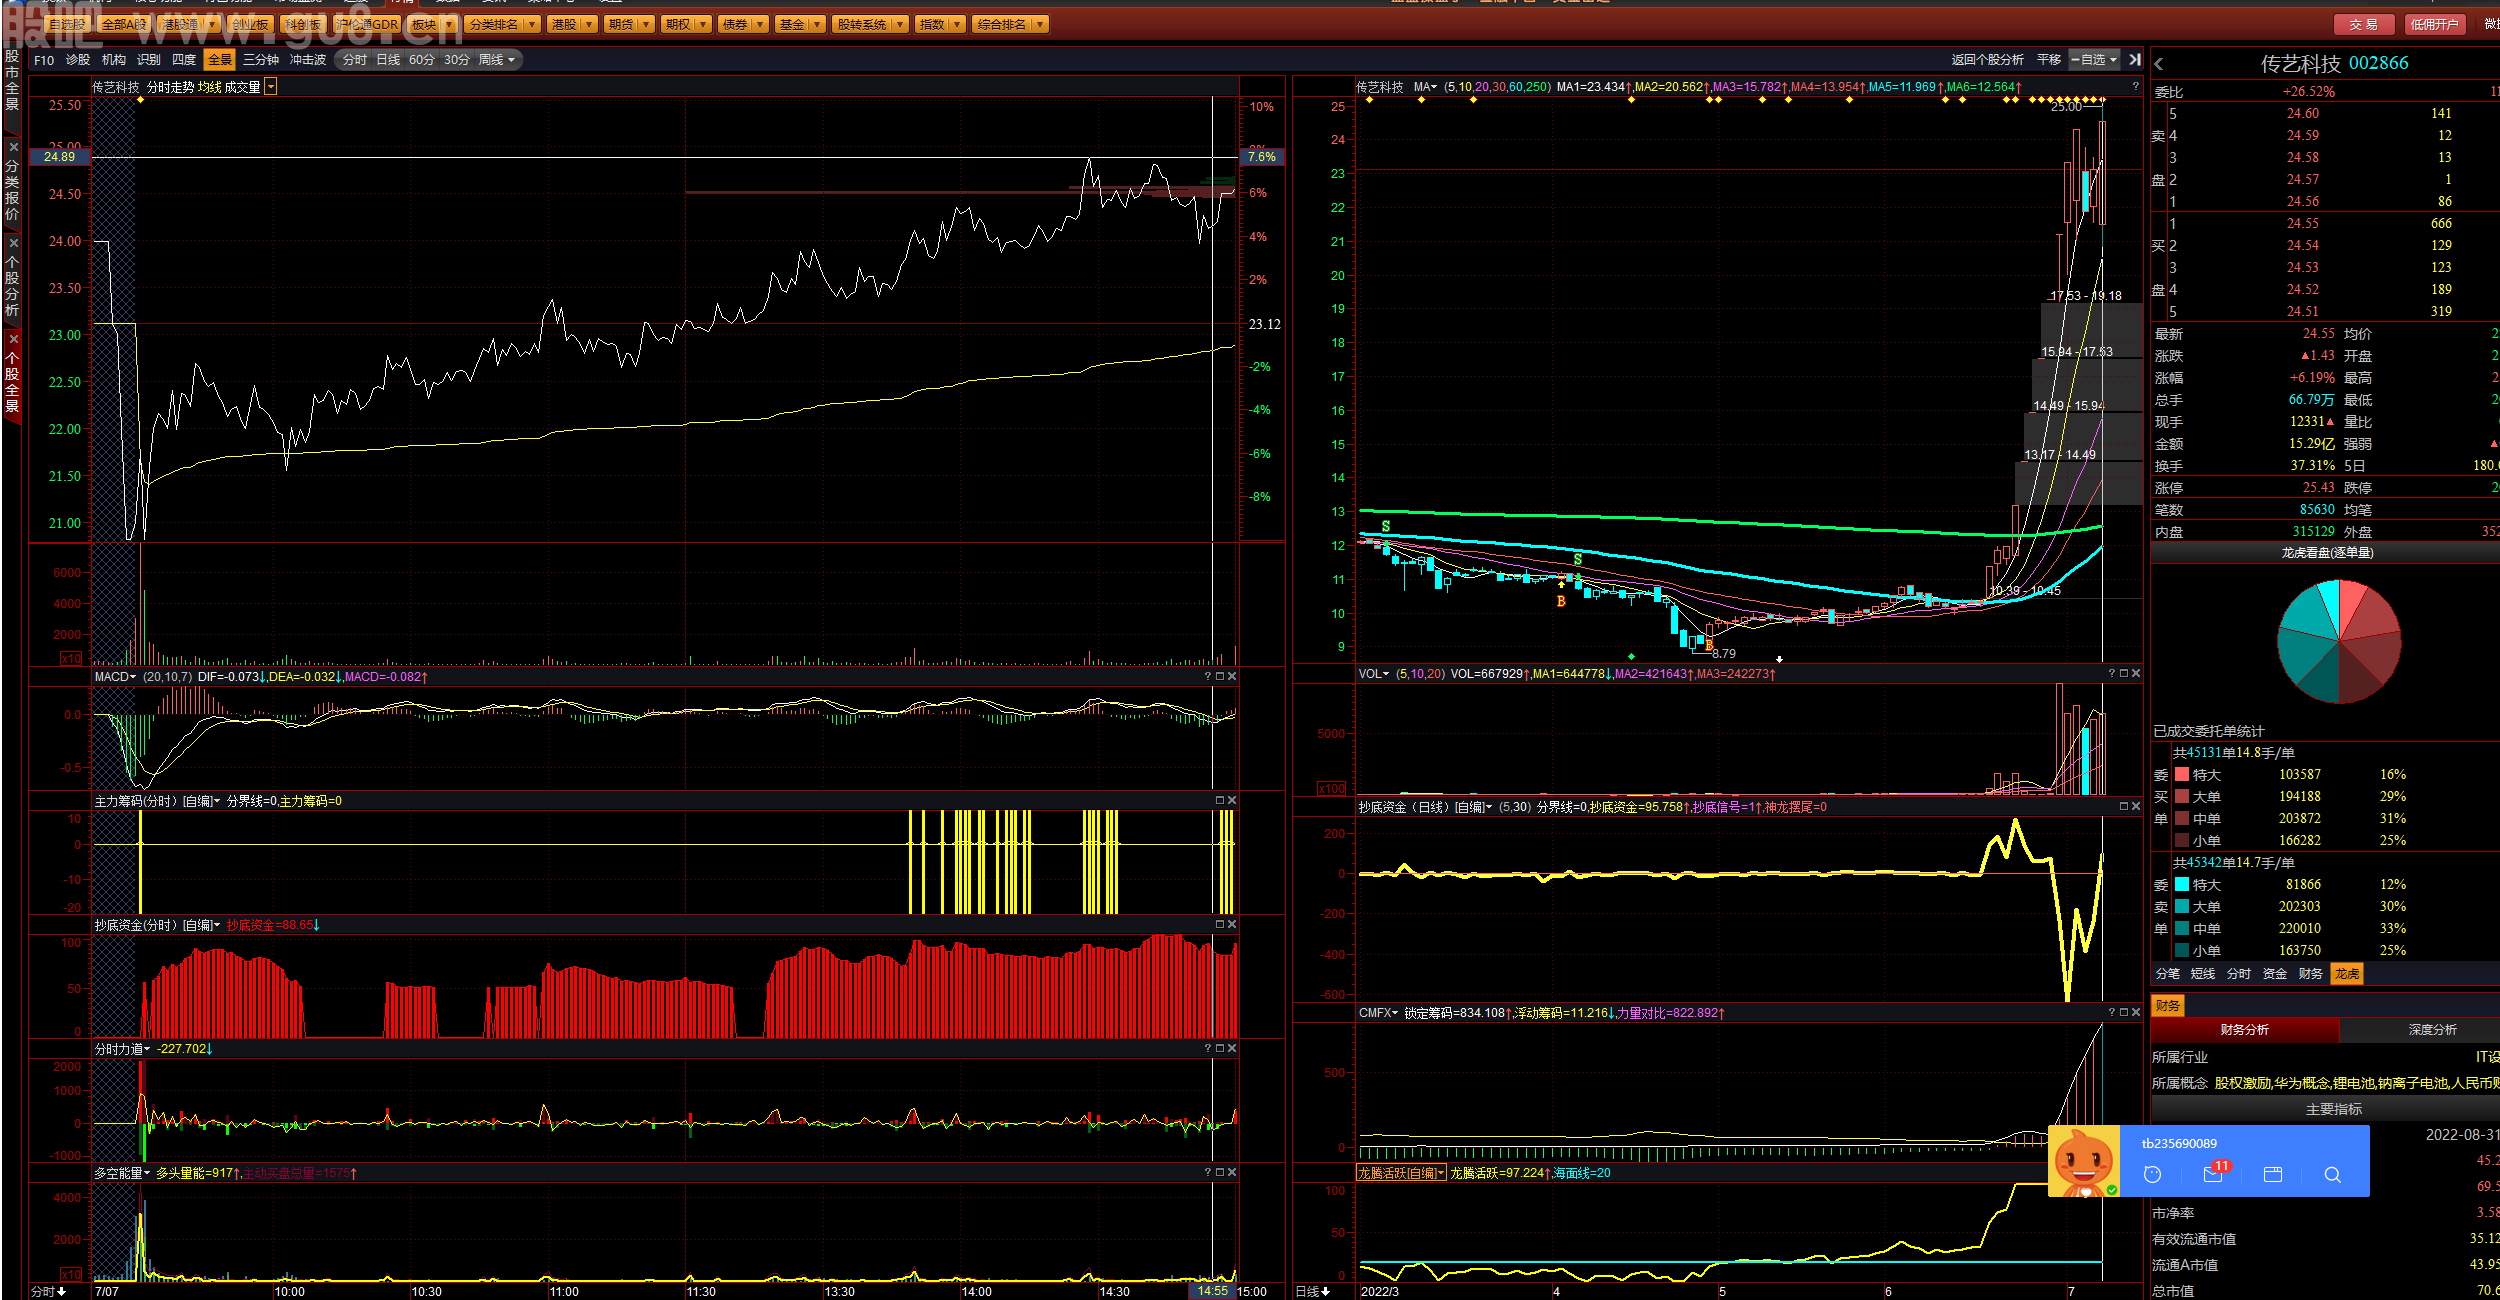The height and width of the screenshot is (1300, 2500).
Task: Switch to the 三分钟 tab
Action: point(261,60)
